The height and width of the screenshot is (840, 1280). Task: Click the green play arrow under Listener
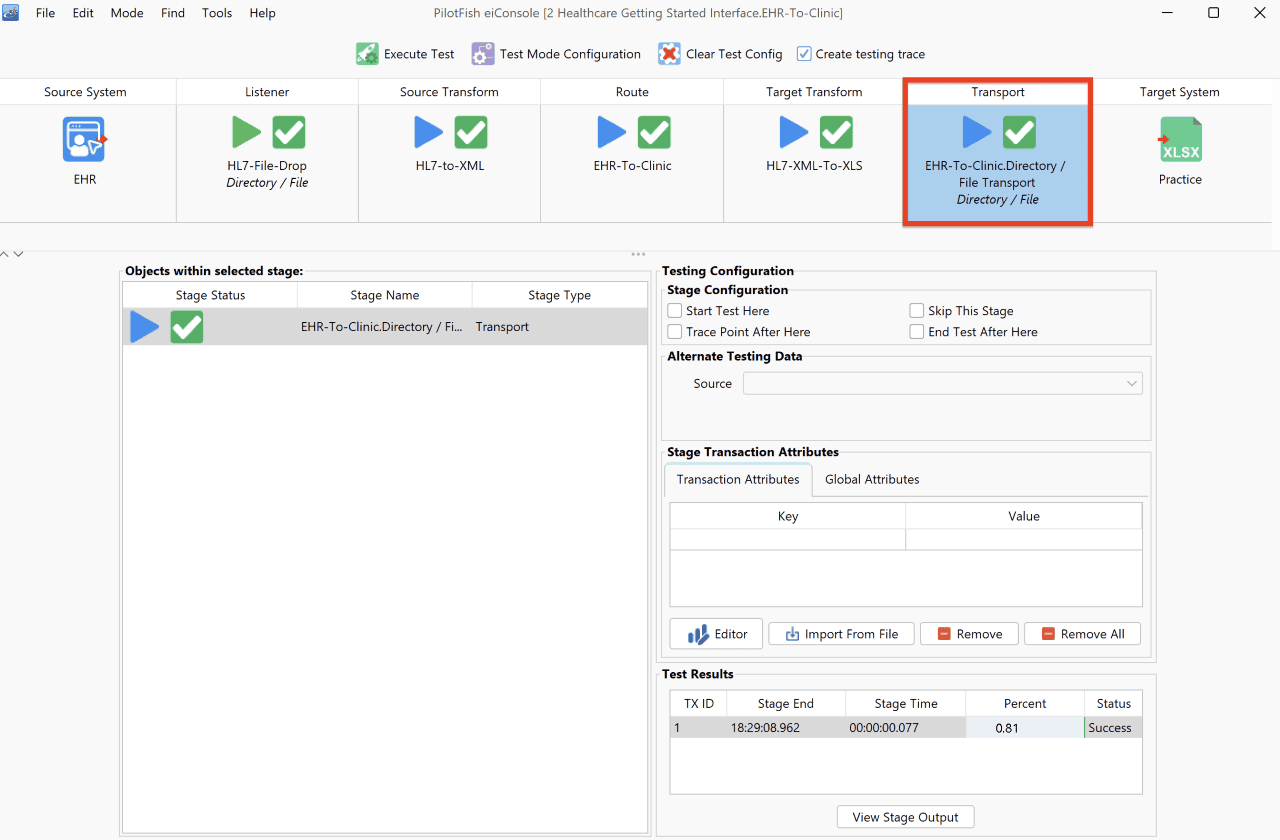pyautogui.click(x=246, y=132)
